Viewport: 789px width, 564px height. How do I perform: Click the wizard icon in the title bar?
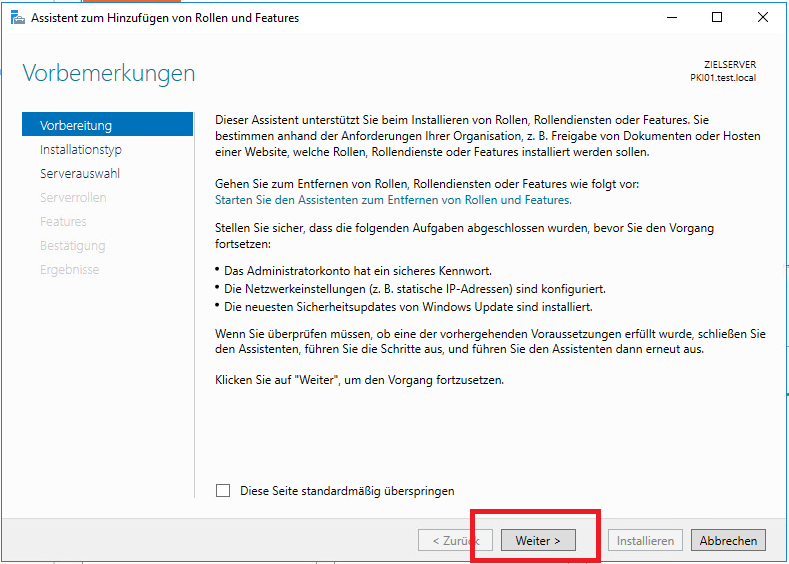coord(17,18)
